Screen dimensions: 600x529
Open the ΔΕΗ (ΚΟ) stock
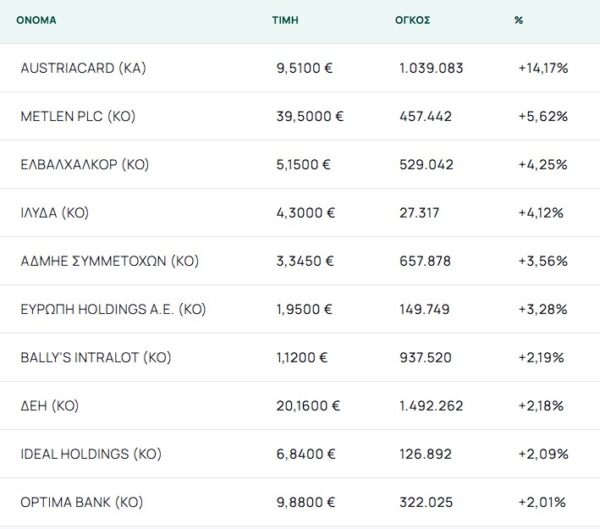50,406
